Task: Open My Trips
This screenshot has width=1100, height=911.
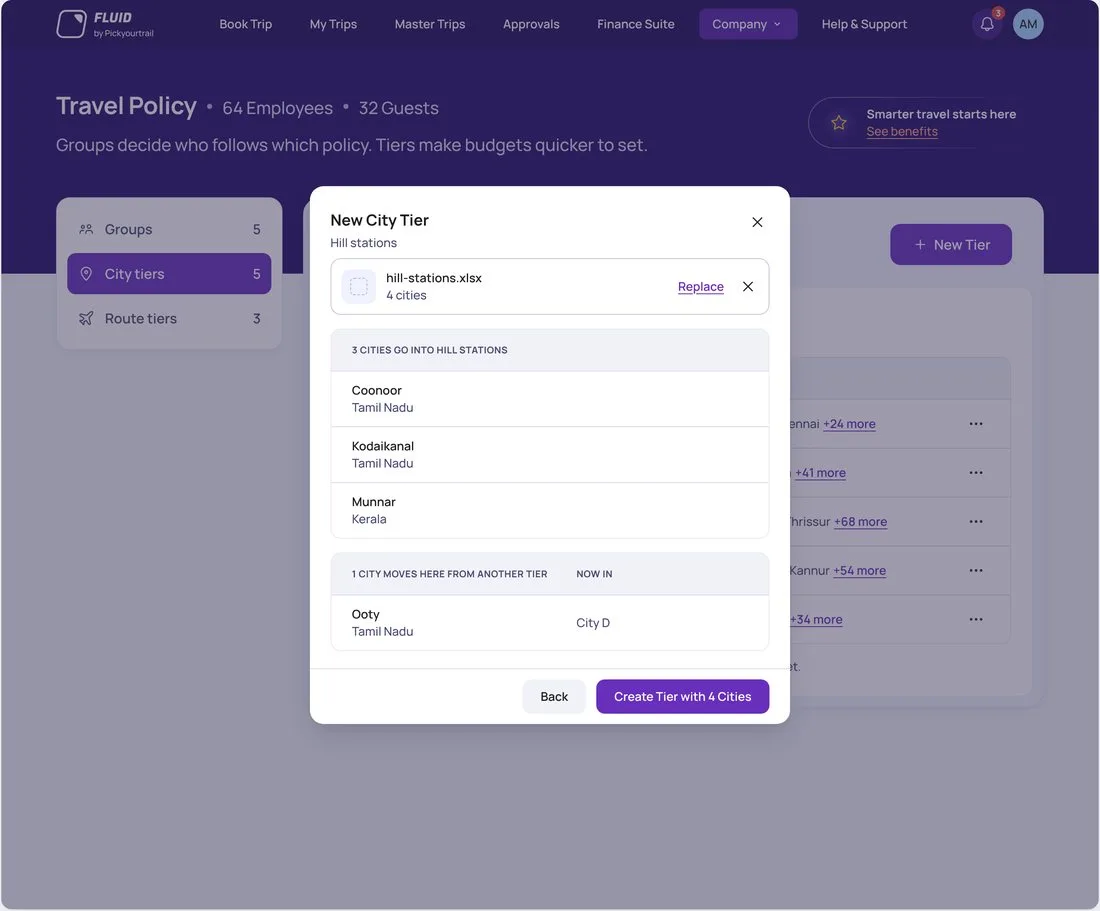Action: tap(333, 24)
